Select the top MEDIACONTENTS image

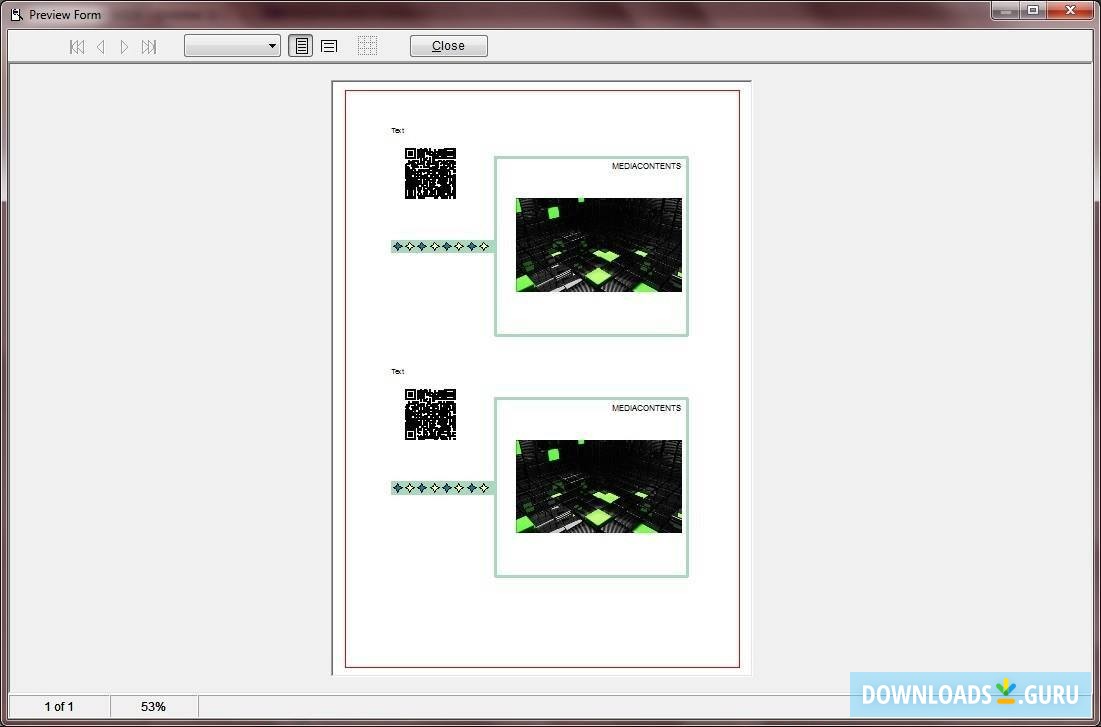tap(597, 243)
